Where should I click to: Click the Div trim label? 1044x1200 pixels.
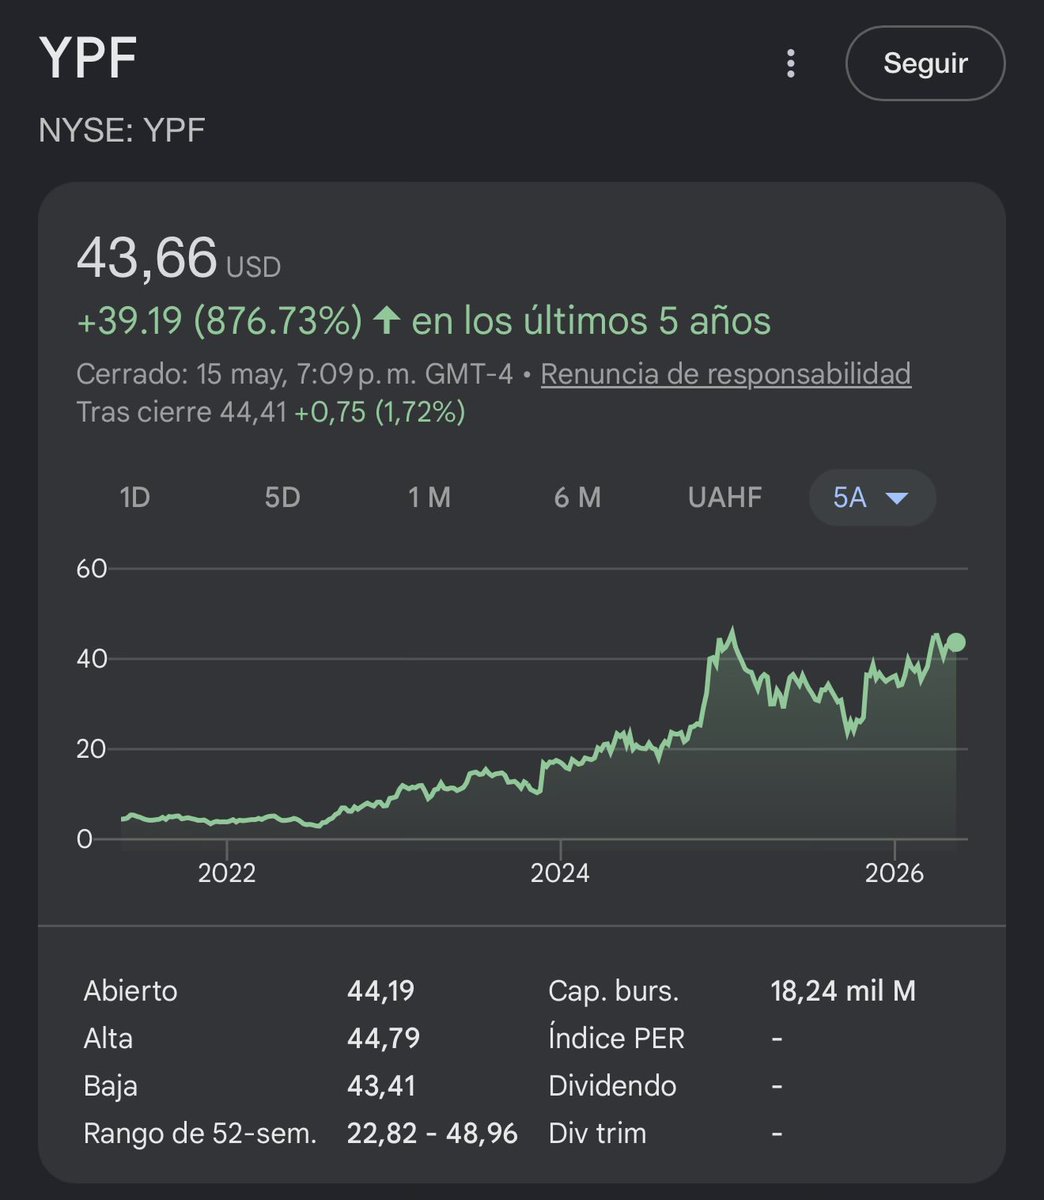597,1134
